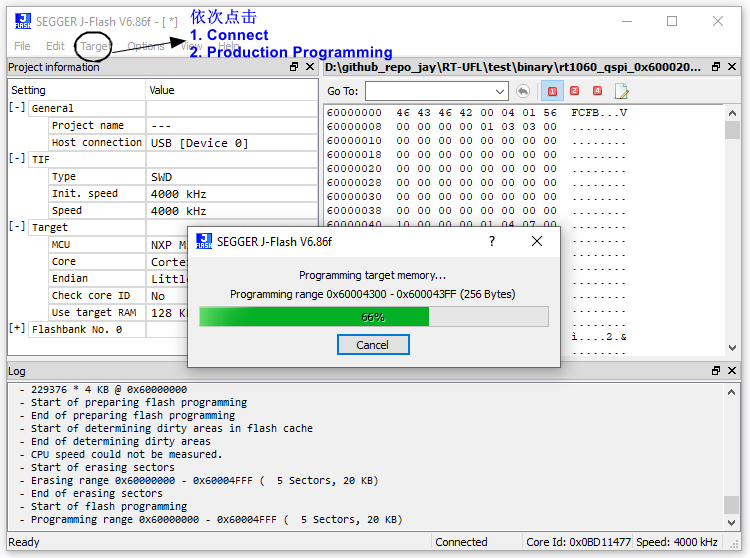The image size is (750, 558).
Task: Float the Project information panel
Action: (x=294, y=67)
